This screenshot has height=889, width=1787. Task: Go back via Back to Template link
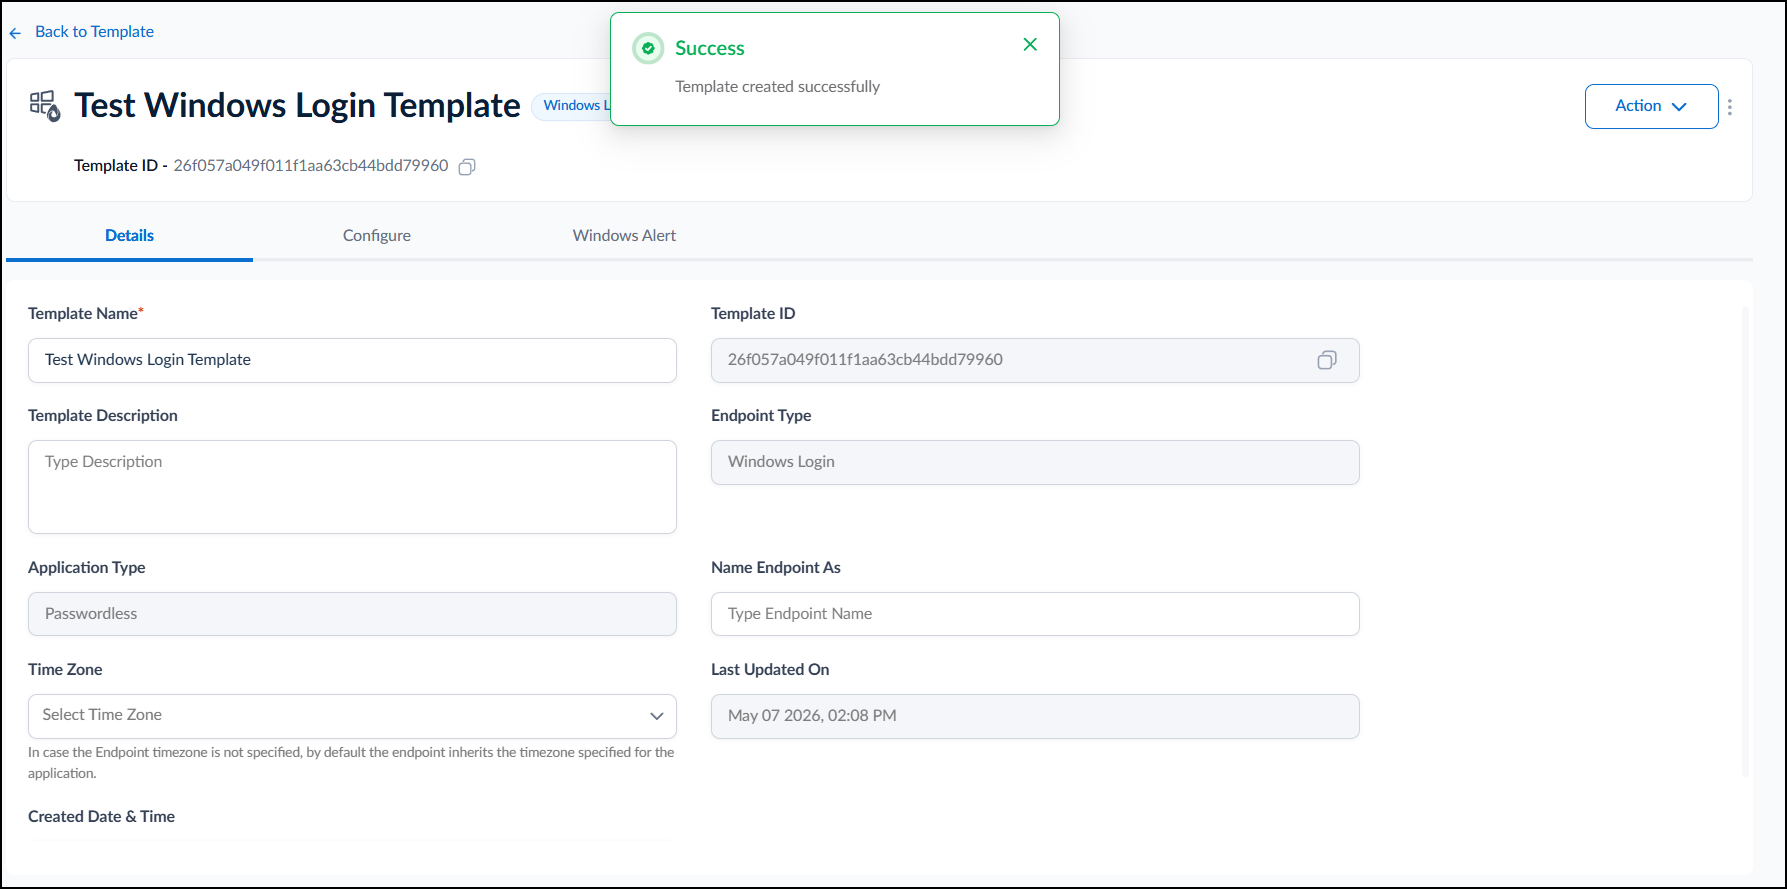click(x=94, y=32)
